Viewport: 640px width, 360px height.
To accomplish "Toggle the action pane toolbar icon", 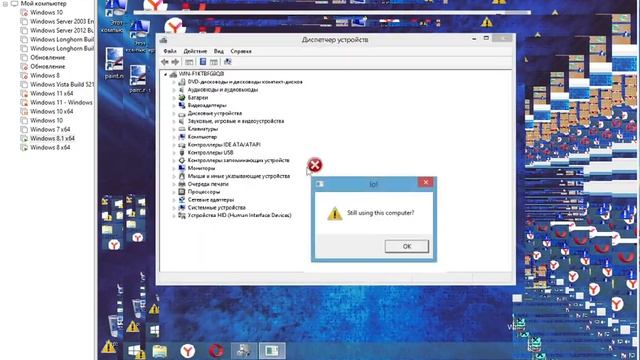I will click(x=214, y=62).
